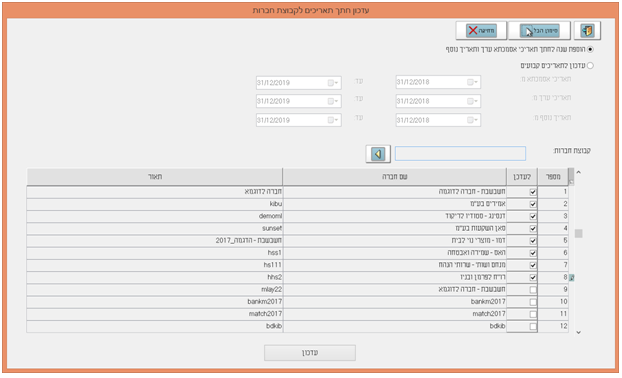The height and width of the screenshot is (378, 622).
Task: Select the 'hhs2' description cell
Action: pos(155,277)
